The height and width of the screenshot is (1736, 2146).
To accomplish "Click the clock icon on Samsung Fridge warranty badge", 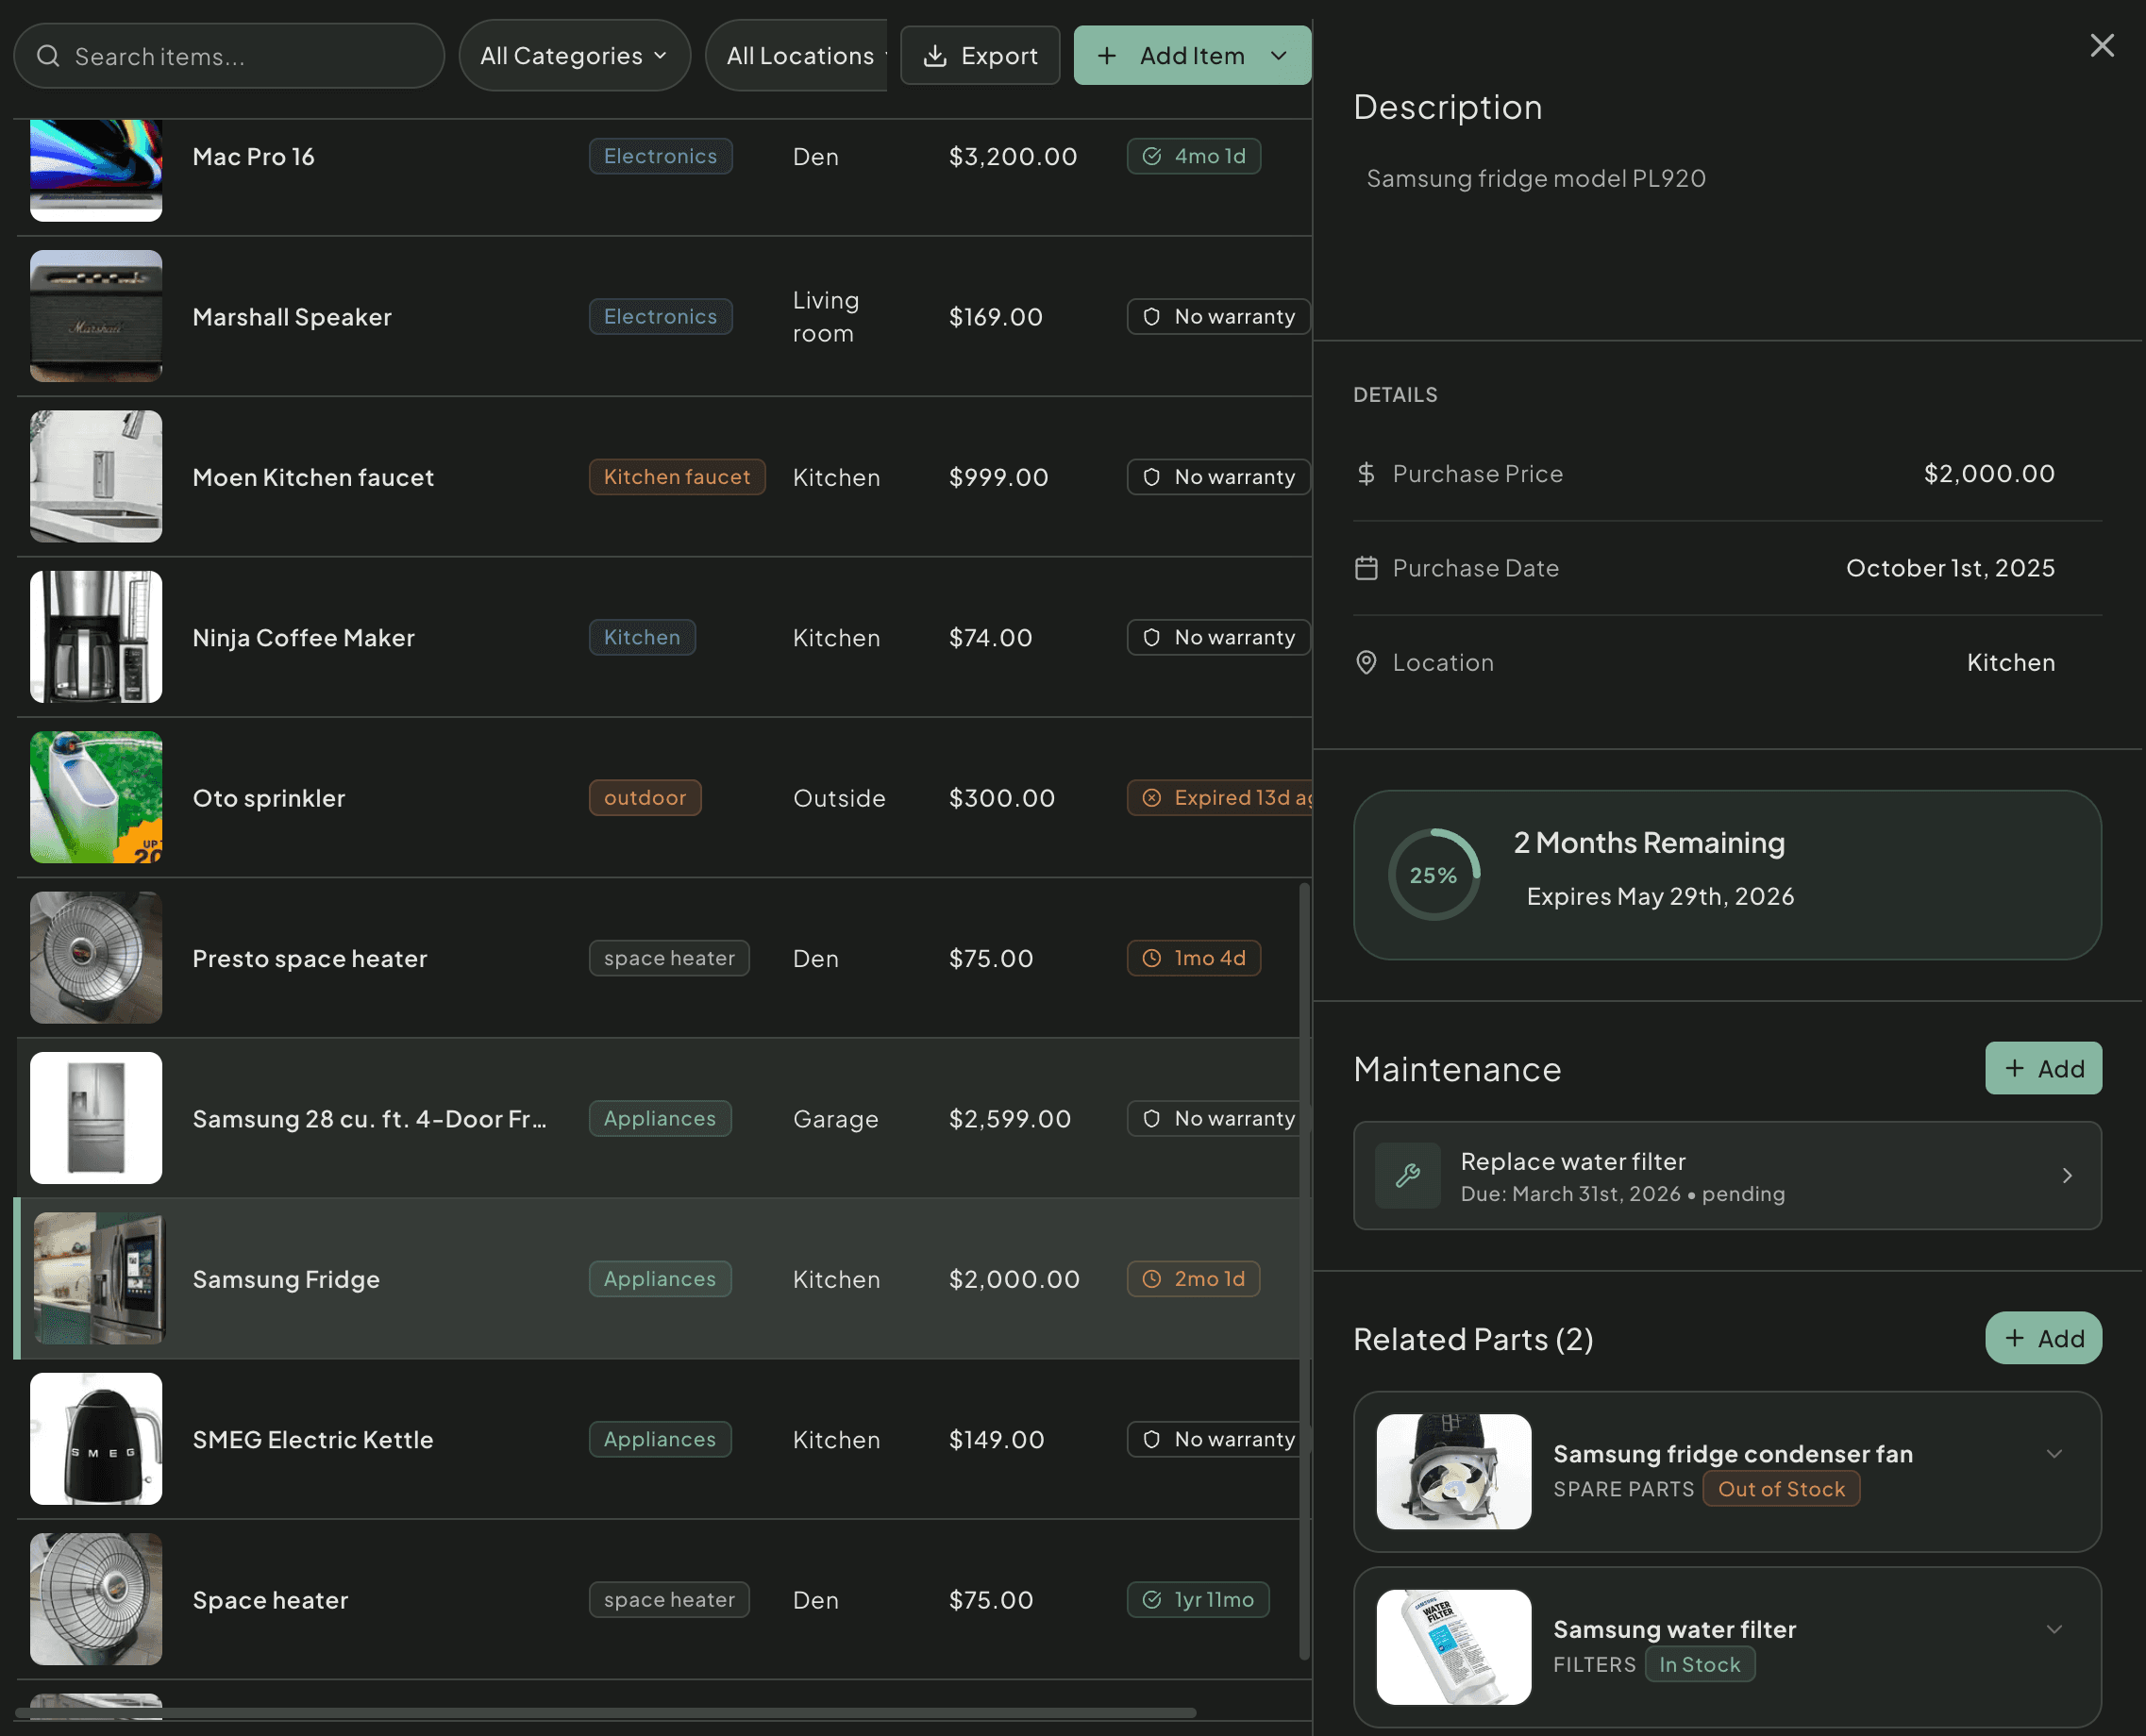I will 1152,1278.
